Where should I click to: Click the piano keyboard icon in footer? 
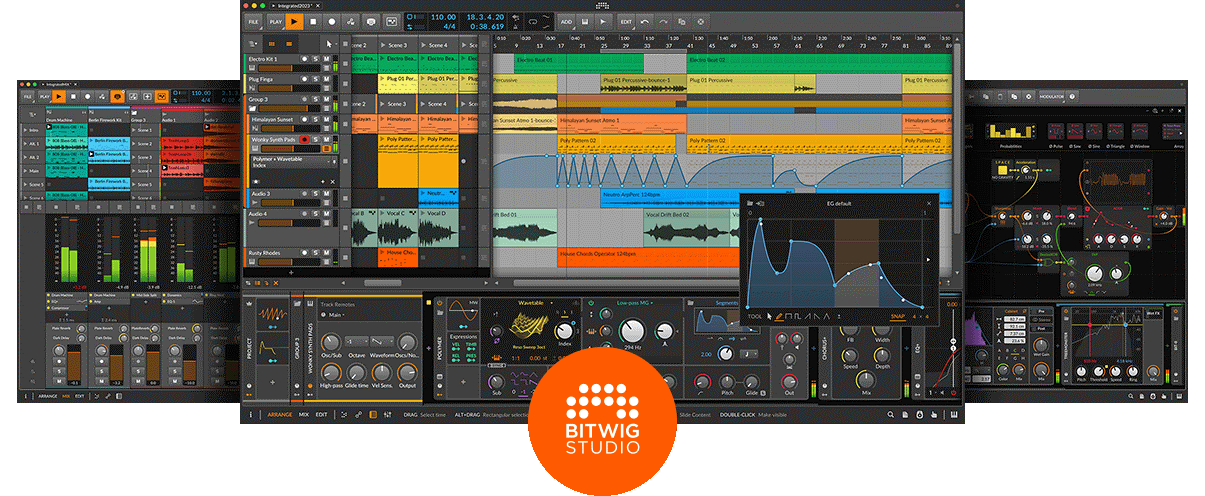coord(954,415)
